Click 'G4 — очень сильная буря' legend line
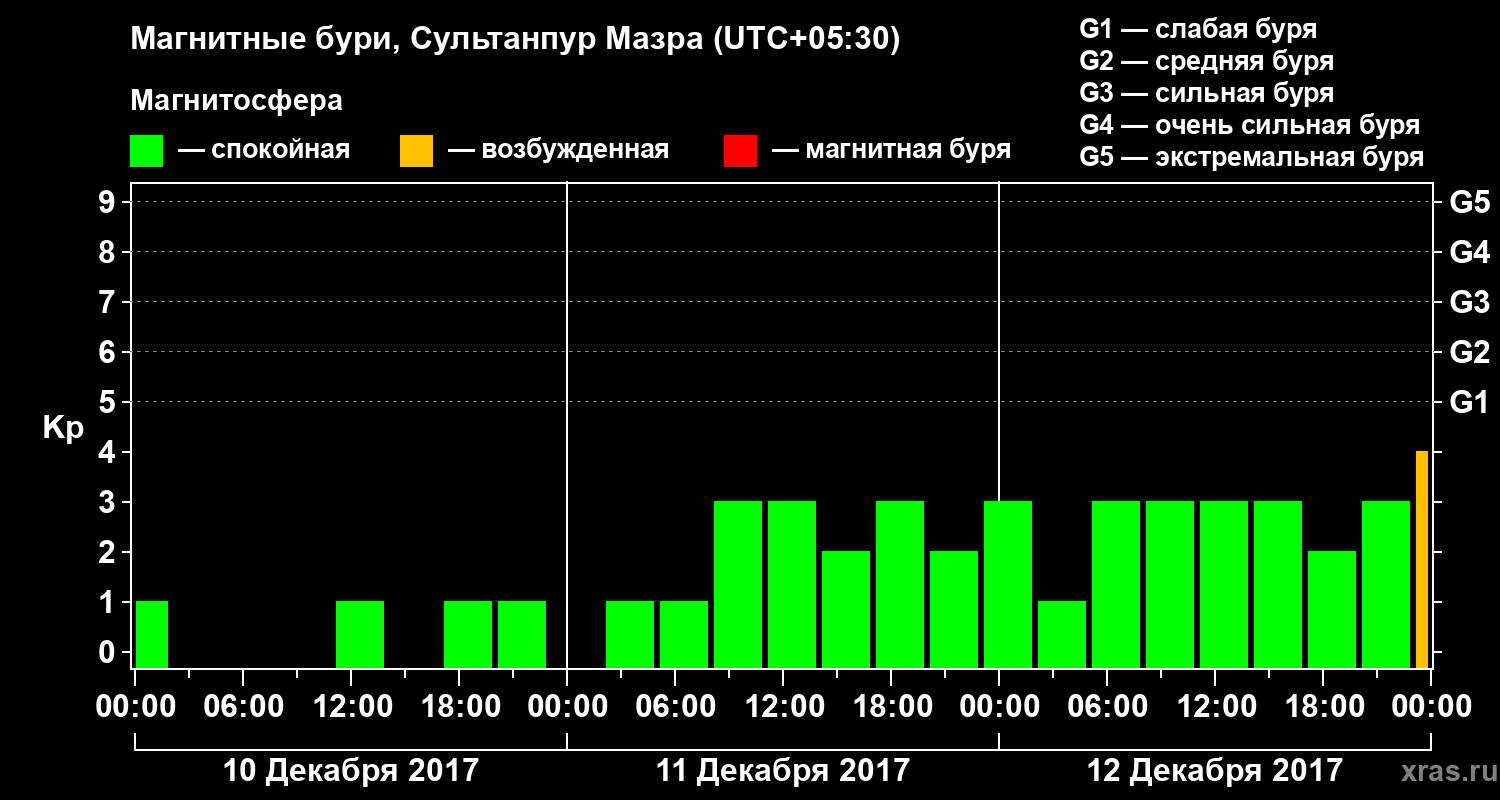The height and width of the screenshot is (800, 1500). point(1249,125)
